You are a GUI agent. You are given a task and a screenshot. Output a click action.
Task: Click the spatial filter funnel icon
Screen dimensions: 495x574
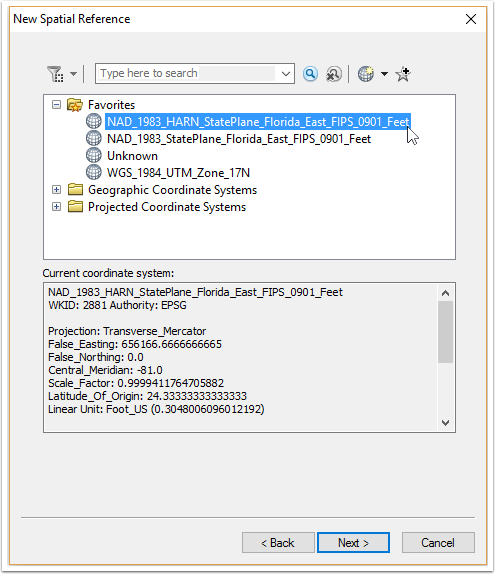click(55, 74)
